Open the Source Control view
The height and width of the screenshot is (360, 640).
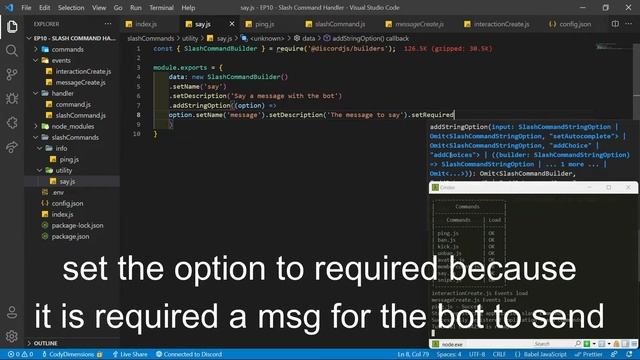pyautogui.click(x=12, y=74)
